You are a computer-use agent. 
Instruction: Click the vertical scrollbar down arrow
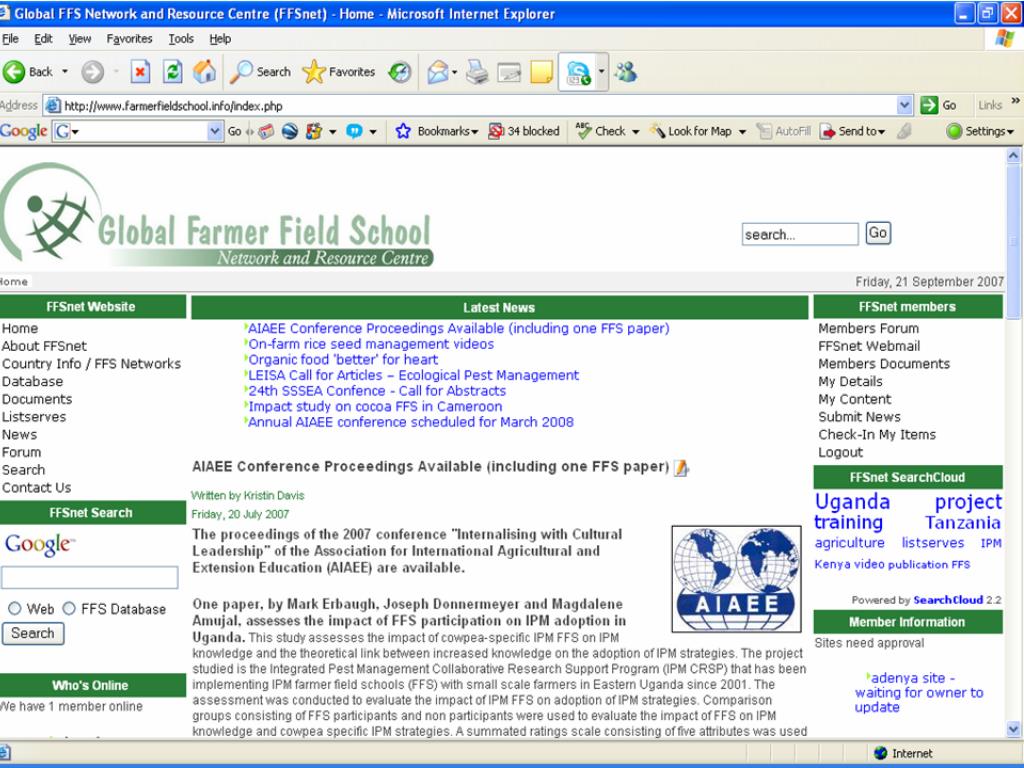tap(1014, 728)
